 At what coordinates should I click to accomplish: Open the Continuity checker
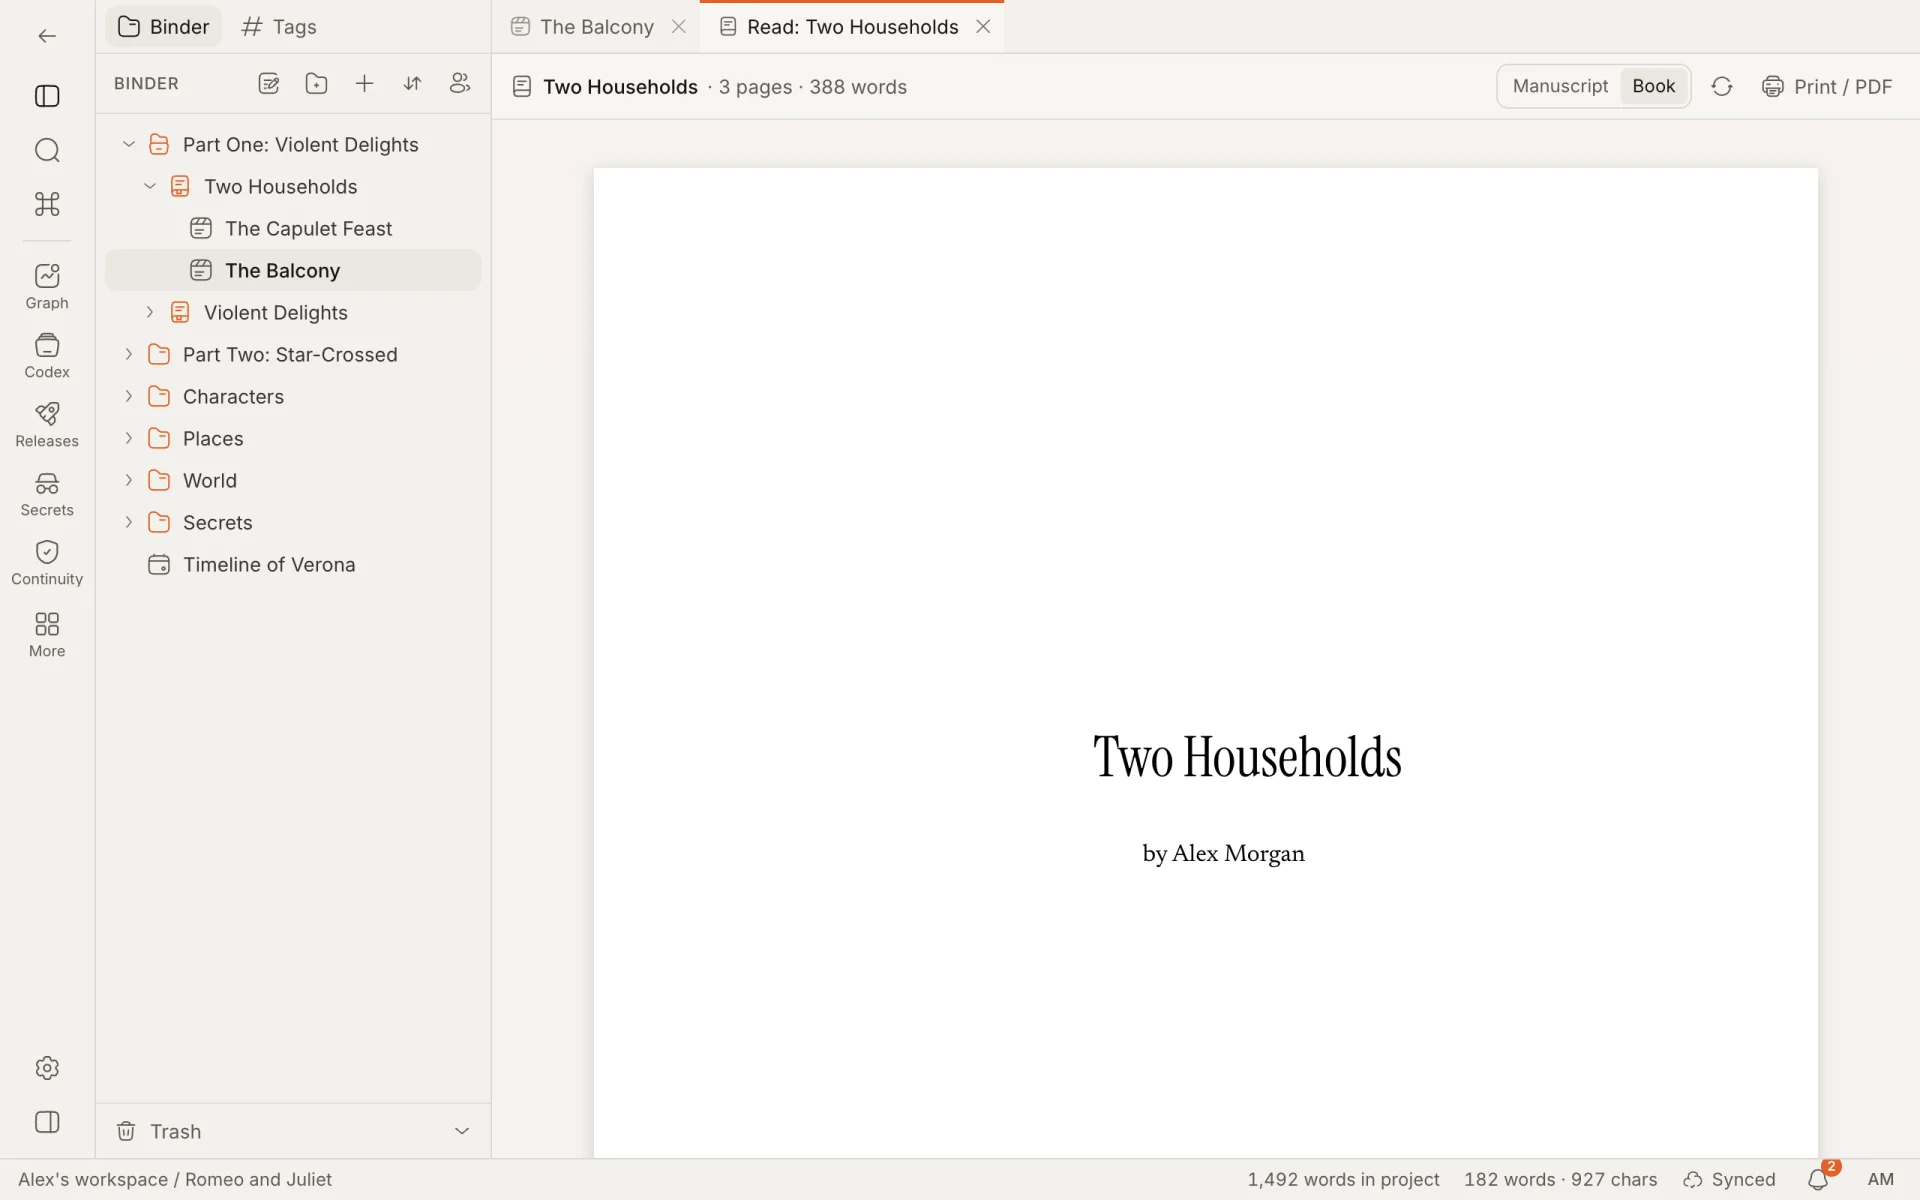pyautogui.click(x=47, y=563)
